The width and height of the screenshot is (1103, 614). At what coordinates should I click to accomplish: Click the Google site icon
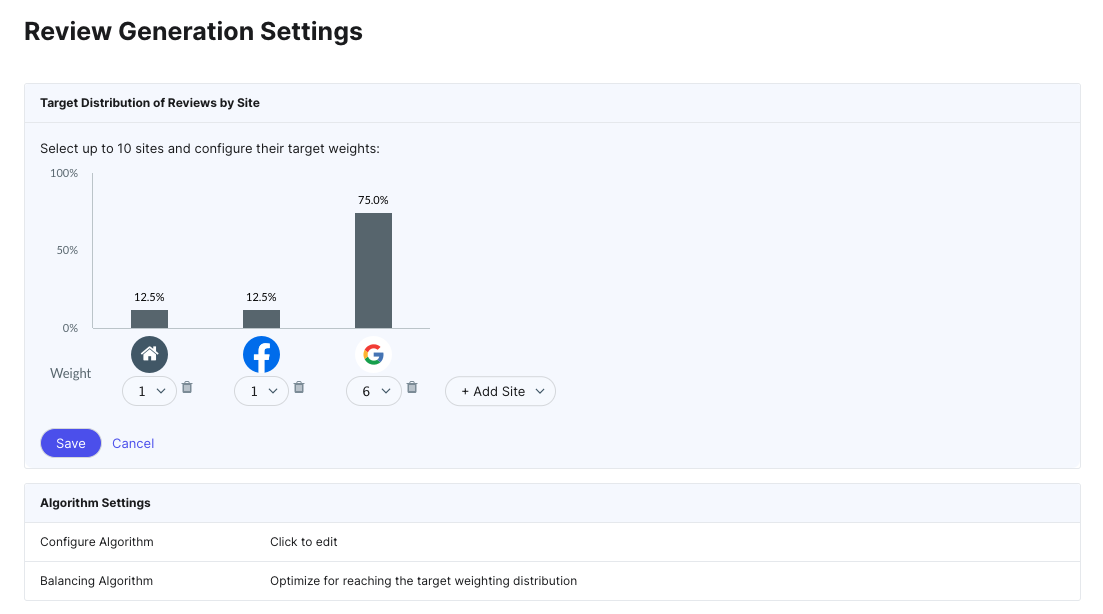tap(373, 354)
